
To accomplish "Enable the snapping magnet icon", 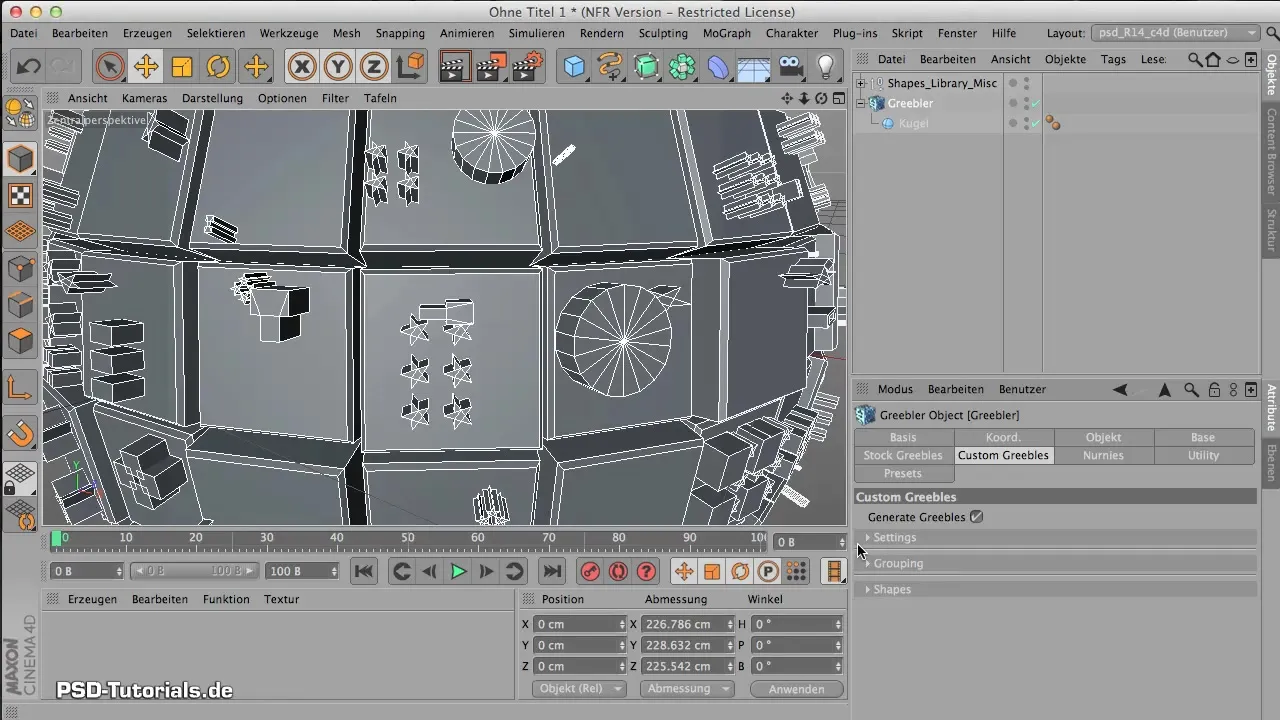I will 21,433.
